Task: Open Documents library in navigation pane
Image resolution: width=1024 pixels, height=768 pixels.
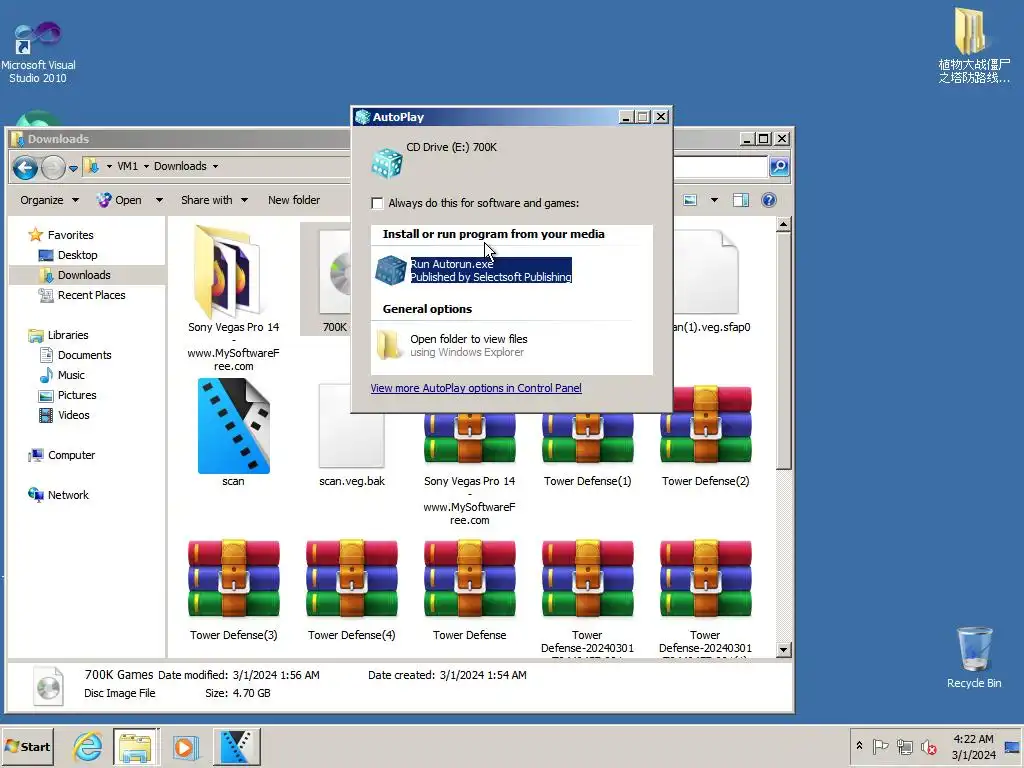Action: pyautogui.click(x=75, y=355)
